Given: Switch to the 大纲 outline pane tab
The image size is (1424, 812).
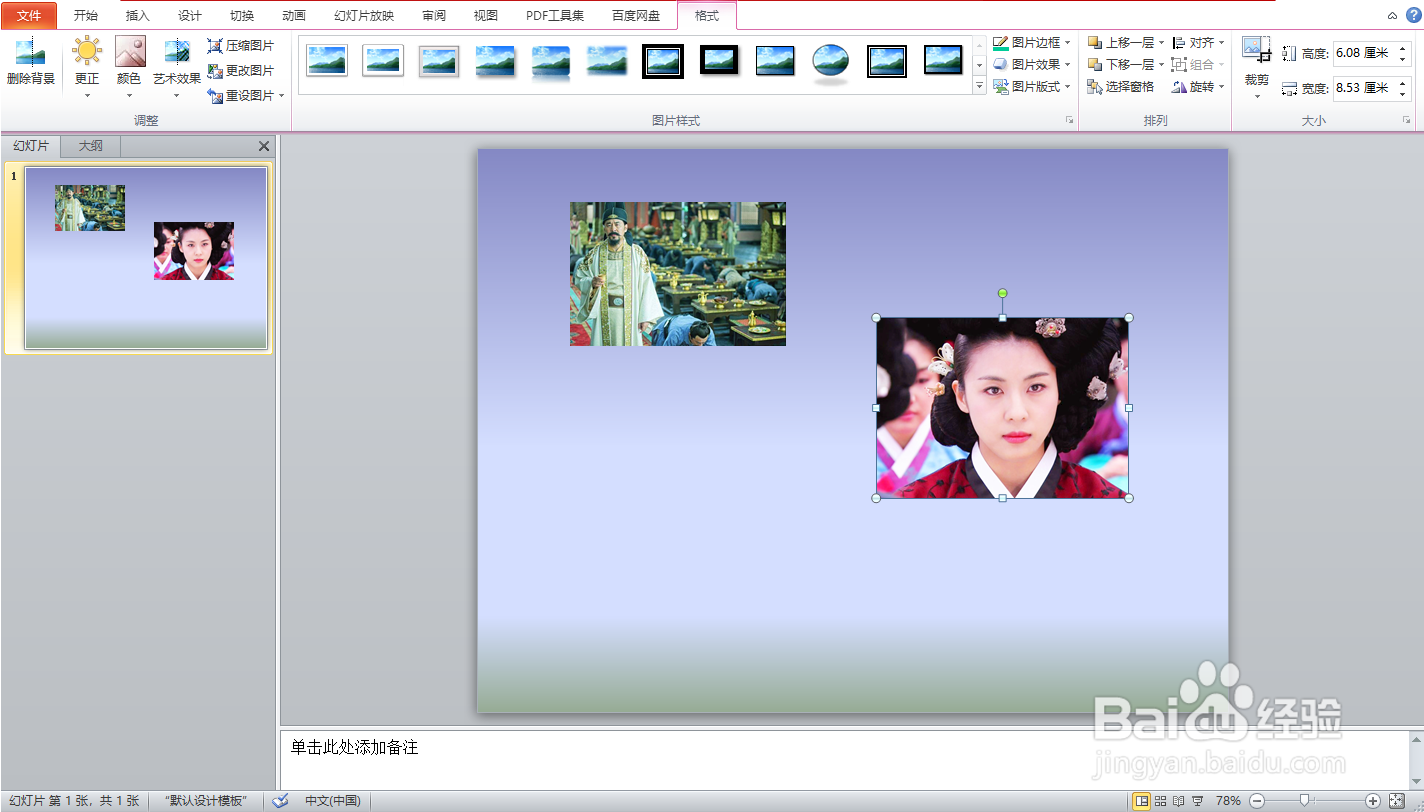Looking at the screenshot, I should (x=91, y=146).
